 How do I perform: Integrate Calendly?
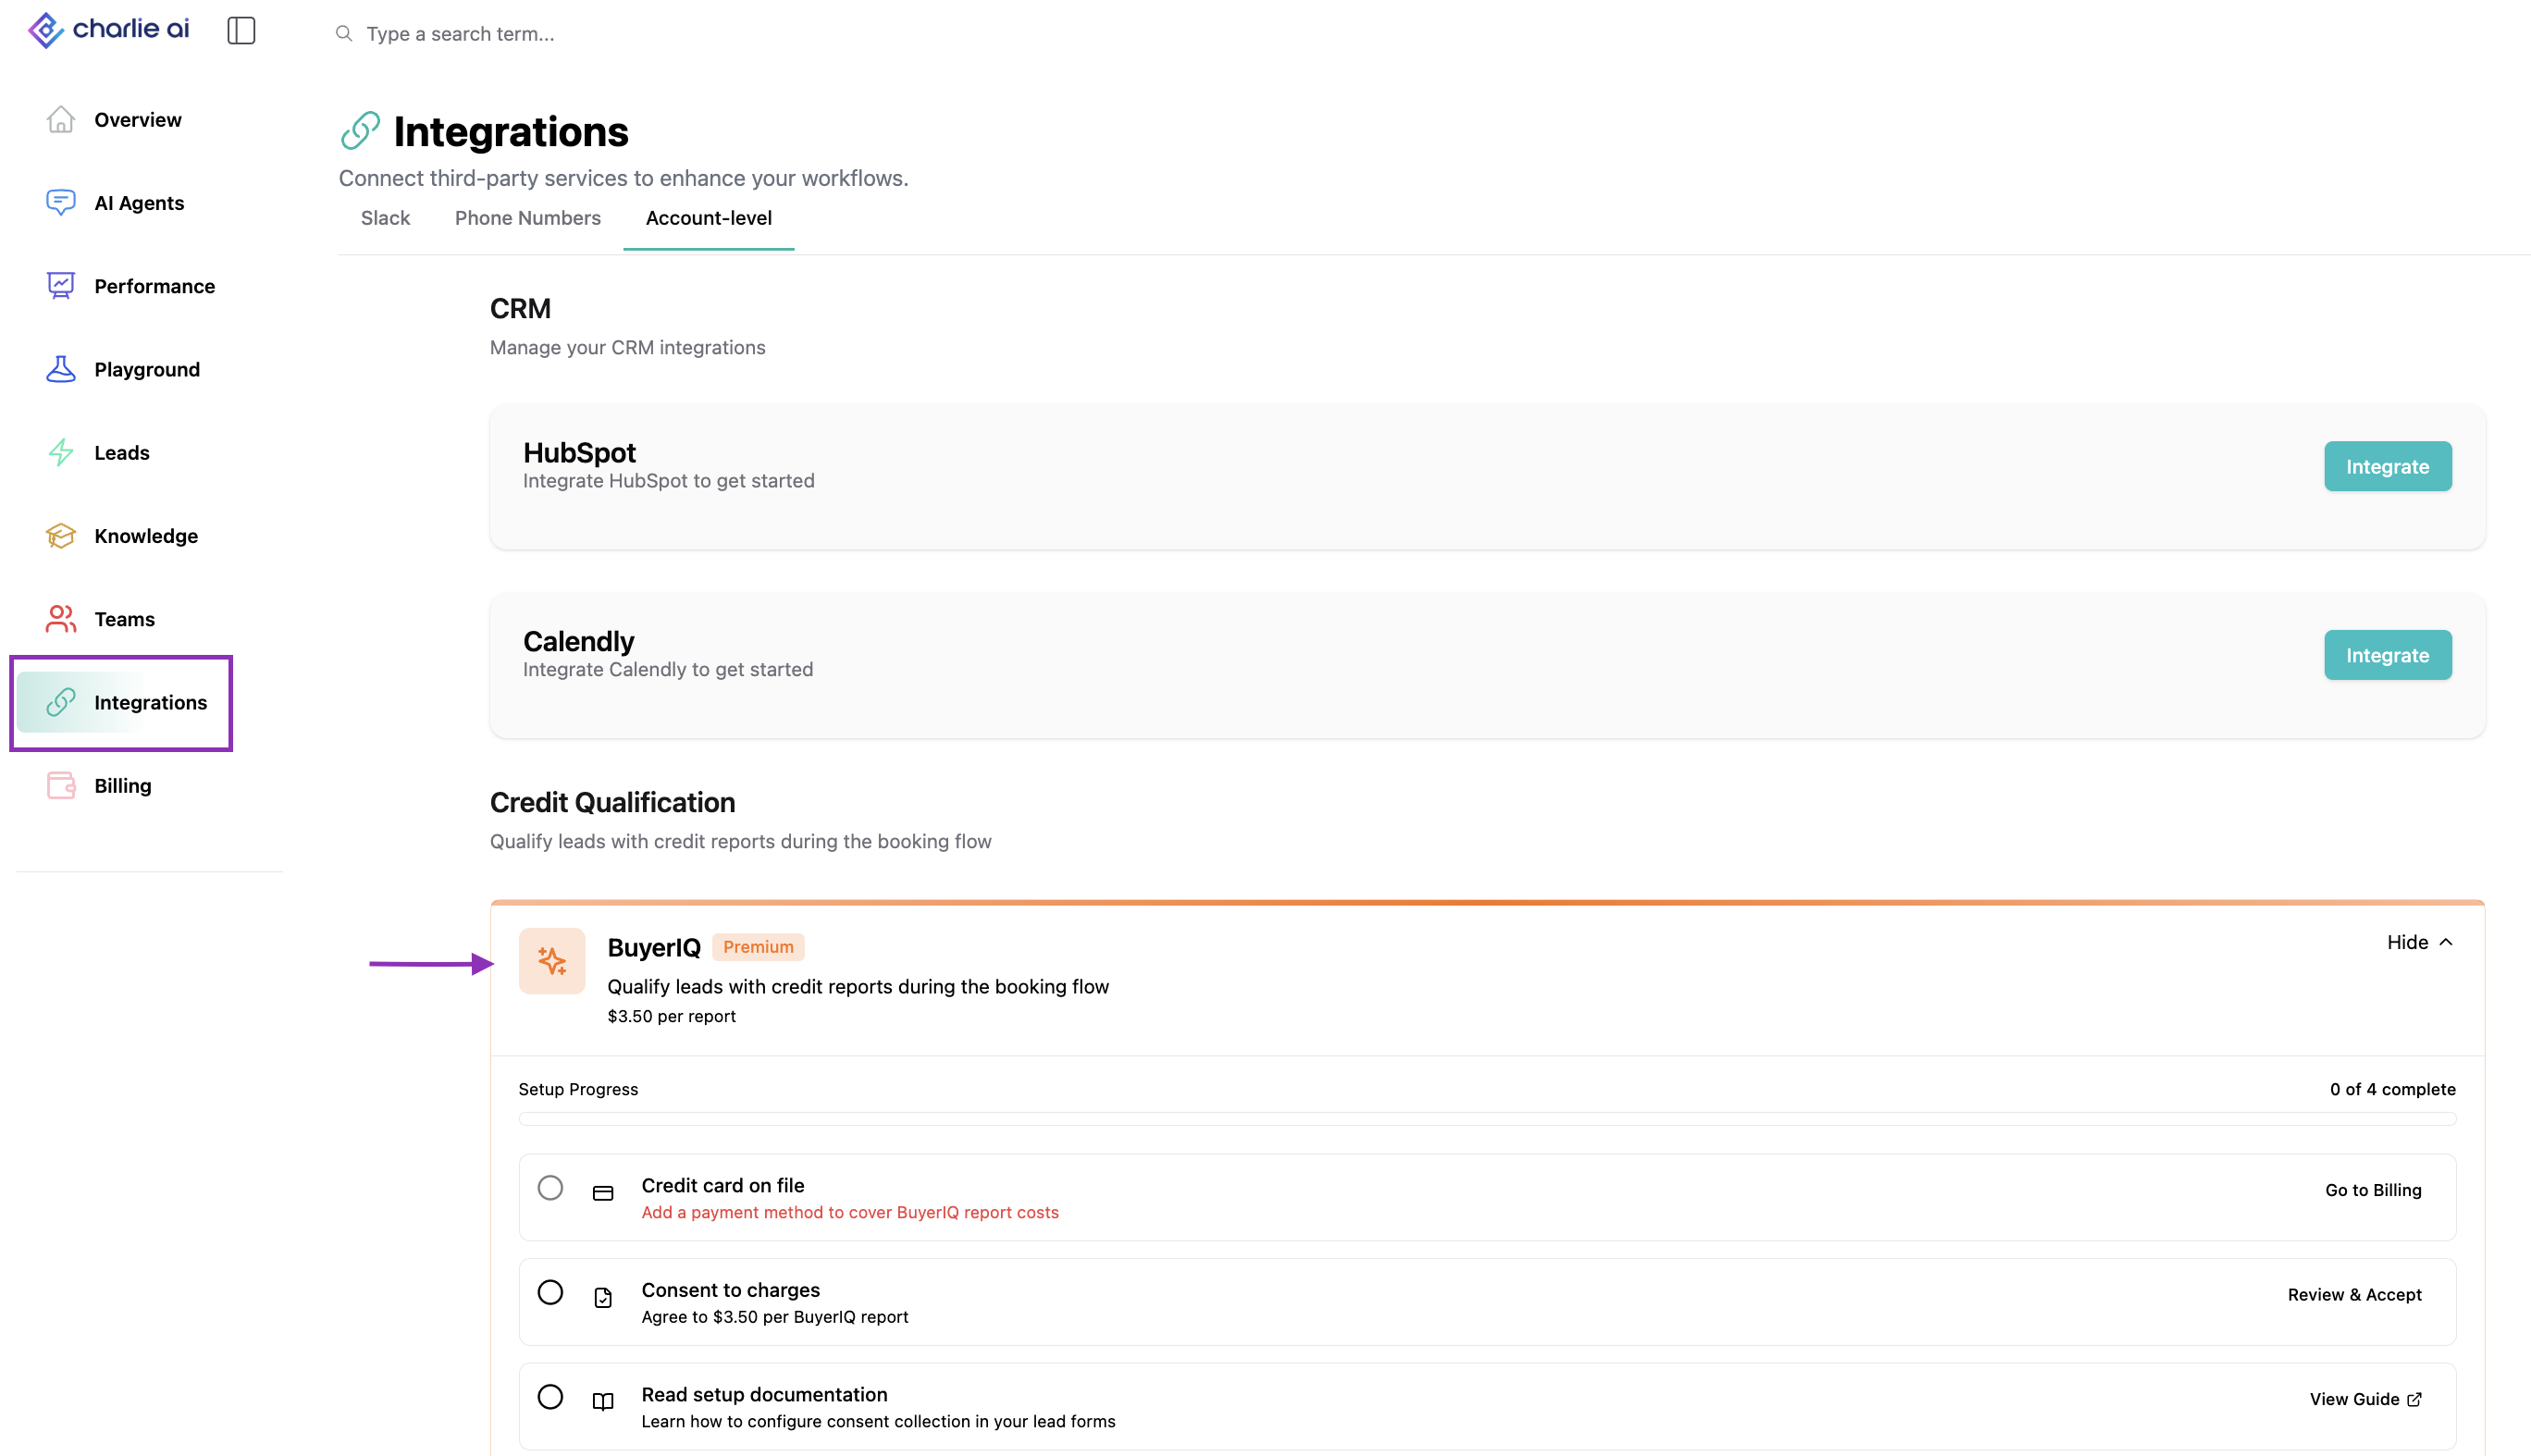[x=2387, y=655]
